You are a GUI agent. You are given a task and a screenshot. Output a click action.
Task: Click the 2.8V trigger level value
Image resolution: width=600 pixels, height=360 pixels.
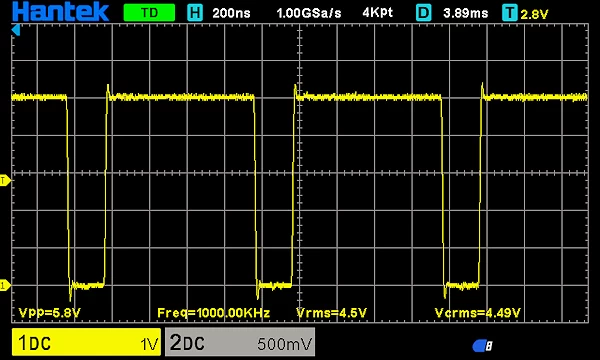coord(534,14)
